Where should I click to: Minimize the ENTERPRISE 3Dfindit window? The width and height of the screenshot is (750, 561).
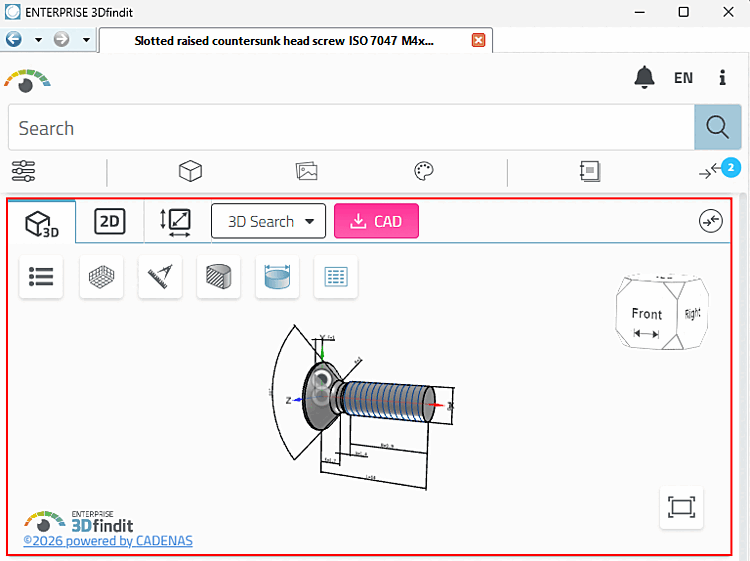coord(640,12)
